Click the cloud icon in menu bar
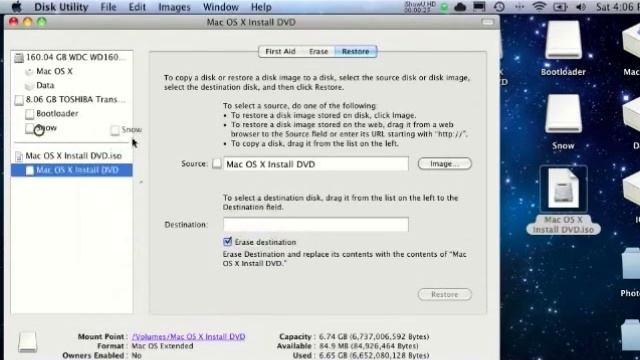This screenshot has height=360, width=640. (x=460, y=7)
